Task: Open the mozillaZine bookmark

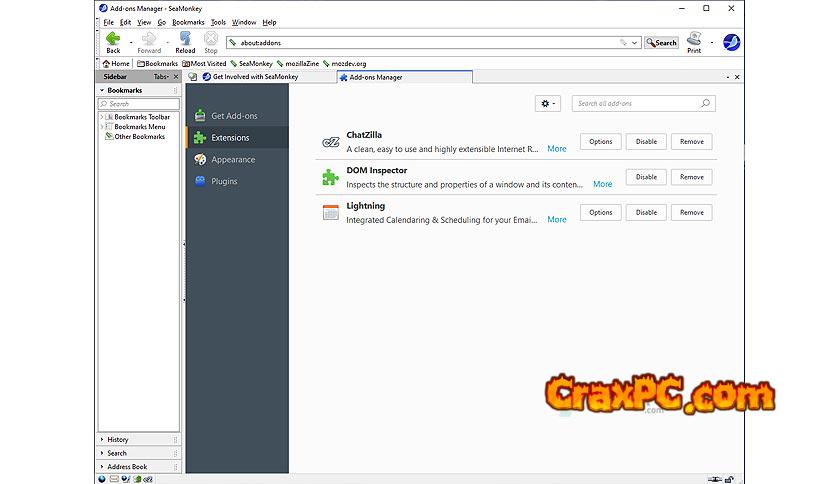Action: pyautogui.click(x=298, y=63)
